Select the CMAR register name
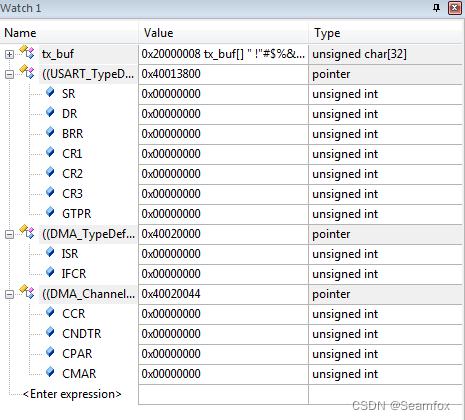Viewport: 465px width, 420px height. click(x=79, y=374)
